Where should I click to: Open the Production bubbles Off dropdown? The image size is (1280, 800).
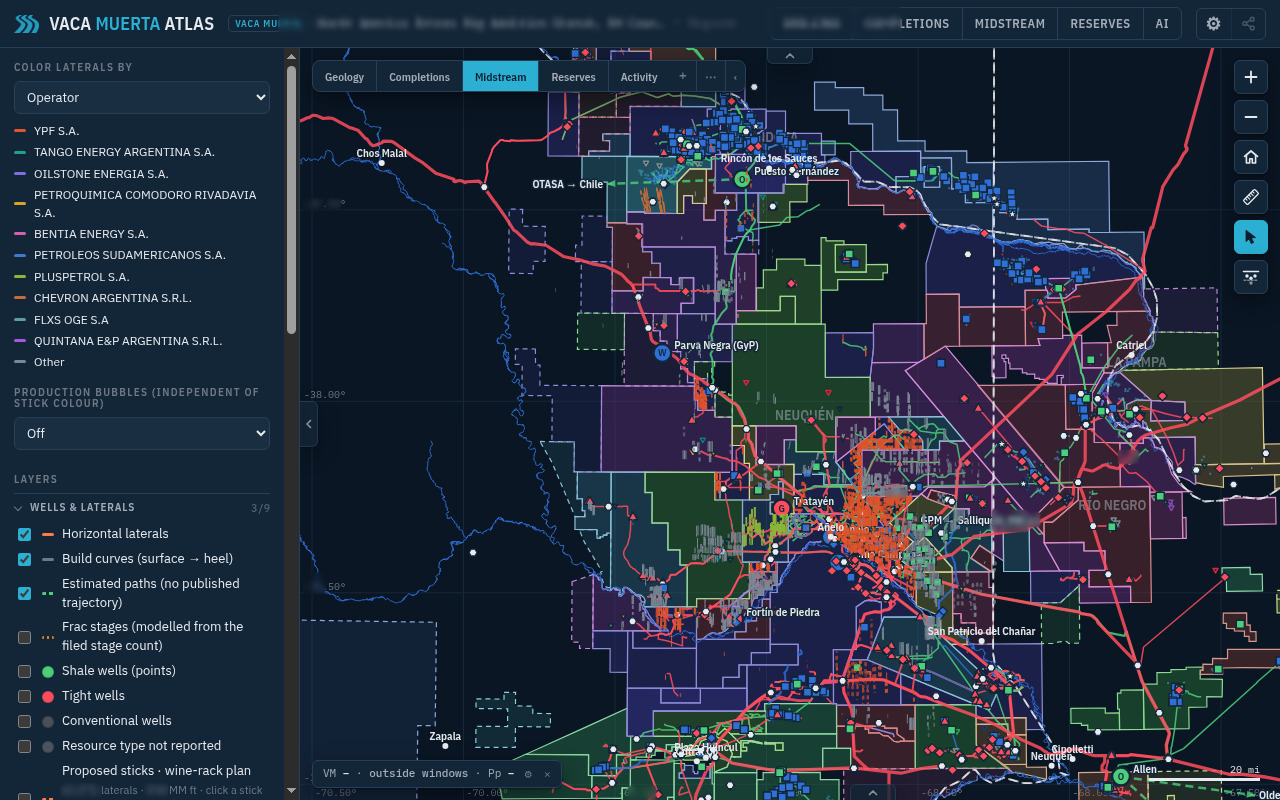tap(142, 433)
